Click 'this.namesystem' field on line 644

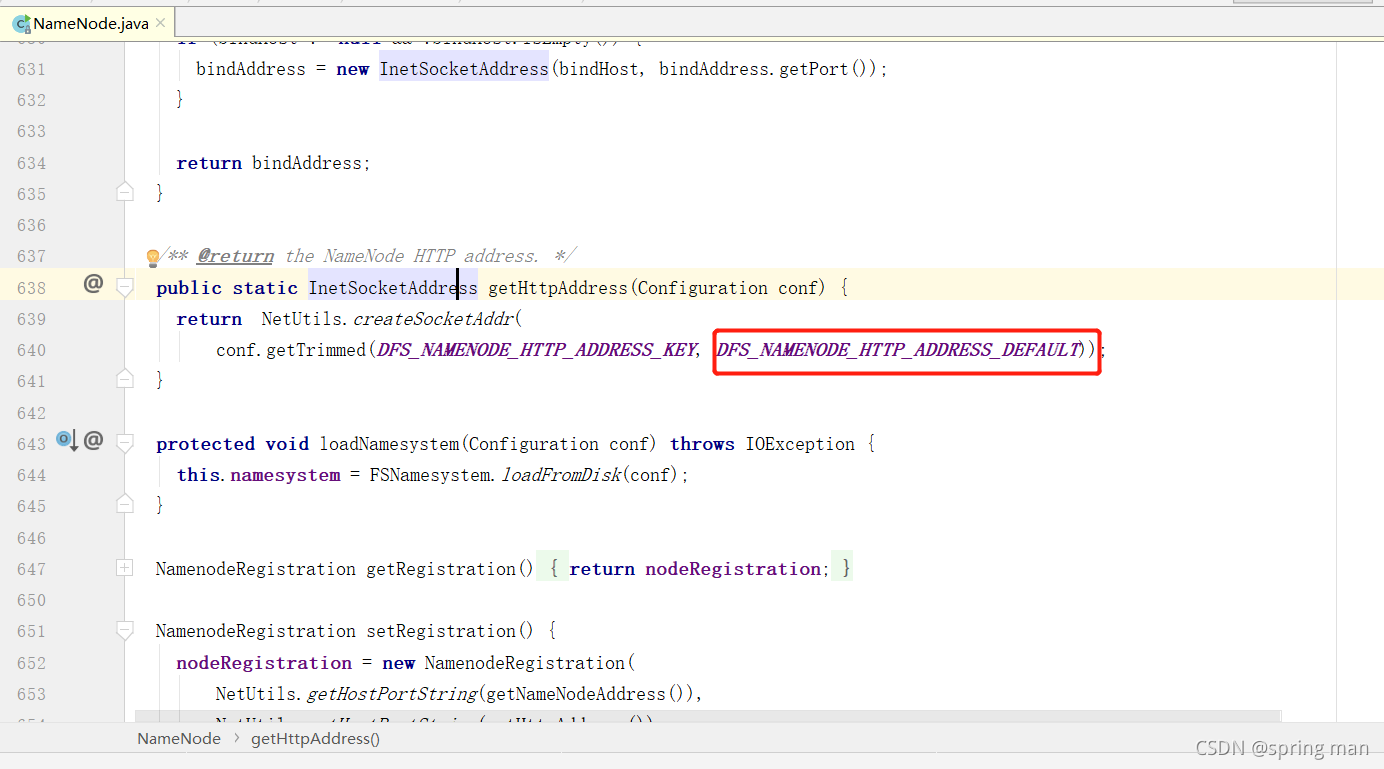[x=258, y=475]
